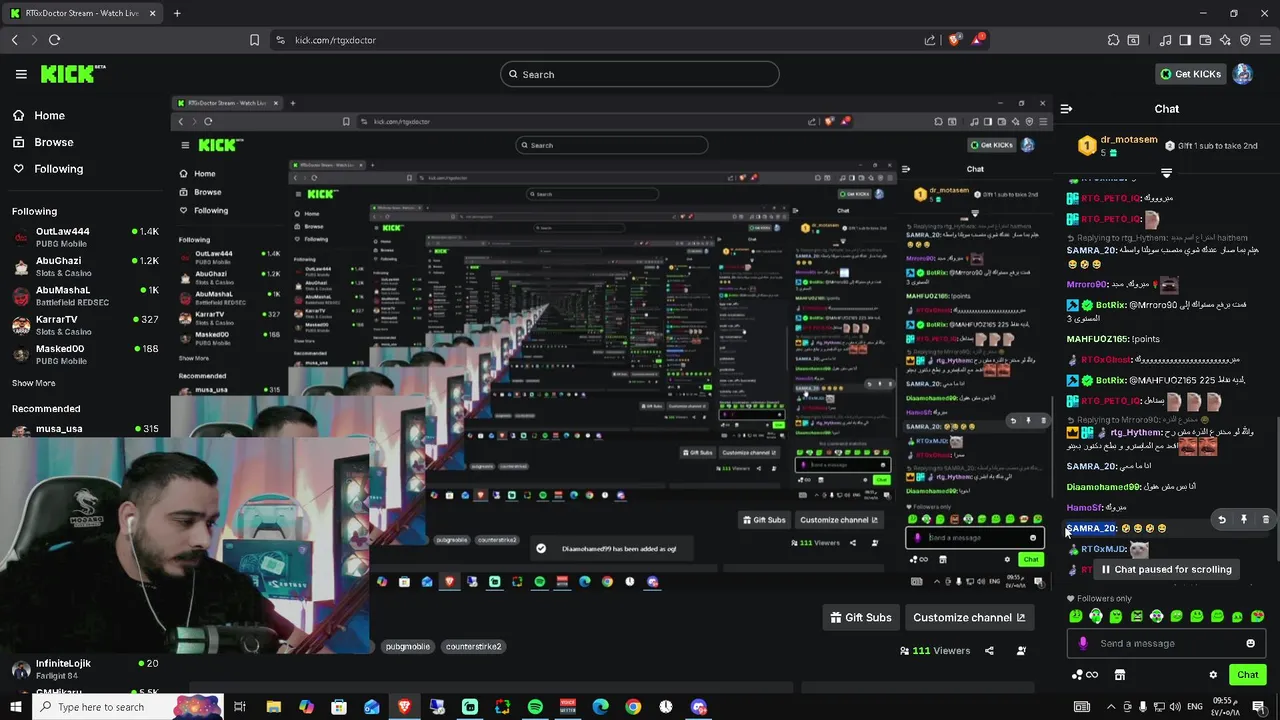Click Get KICKs button
This screenshot has height=720, width=1280.
(x=1189, y=74)
